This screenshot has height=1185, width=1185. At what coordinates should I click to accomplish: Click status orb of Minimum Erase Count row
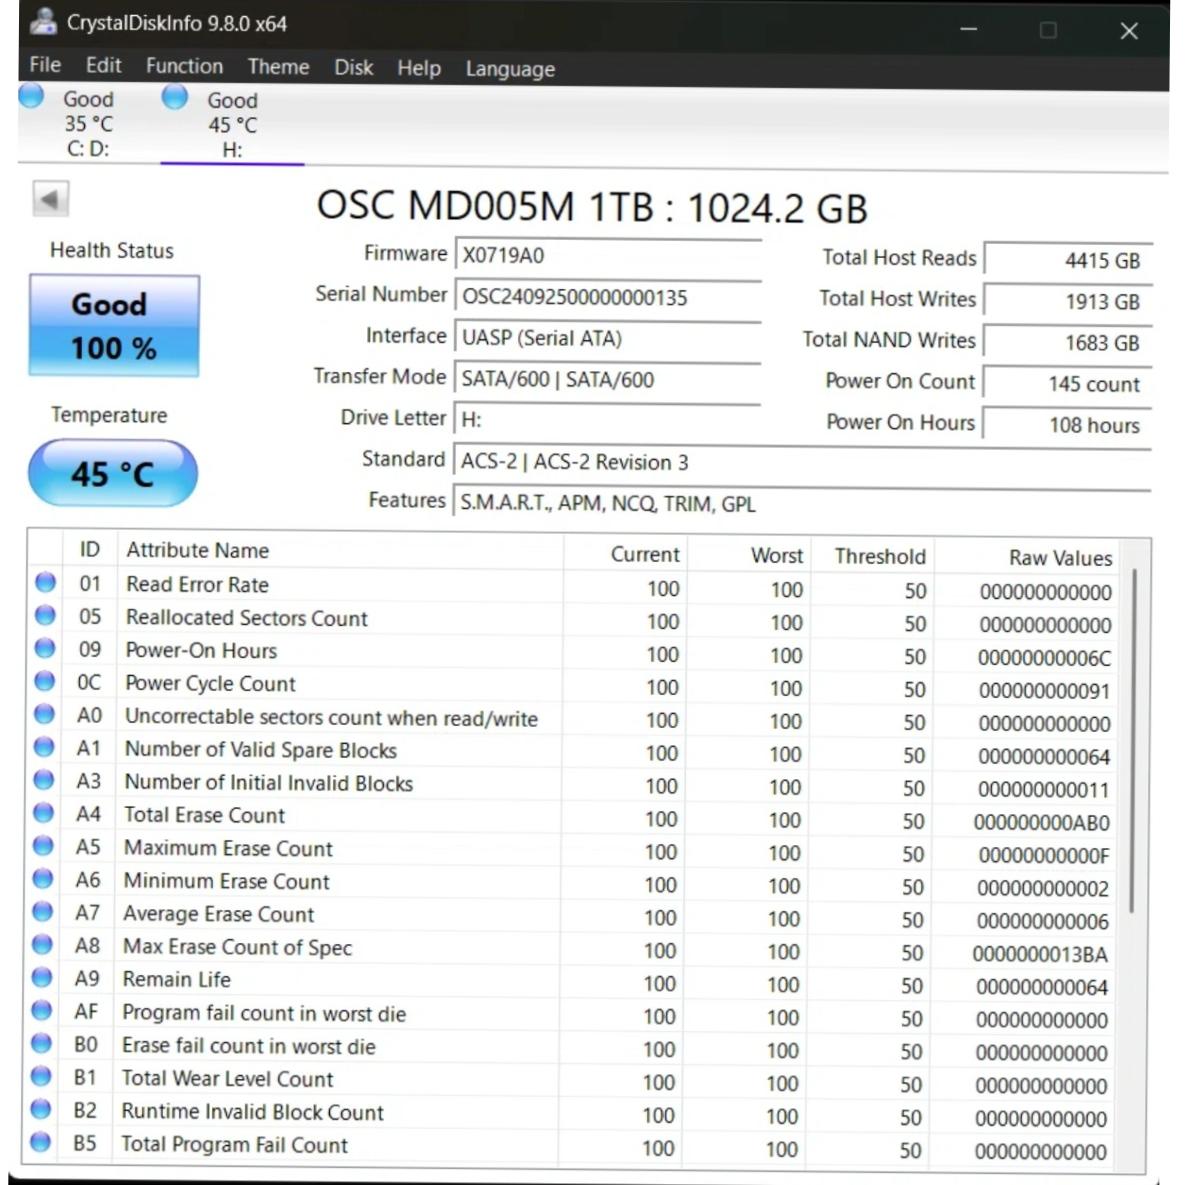[43, 879]
